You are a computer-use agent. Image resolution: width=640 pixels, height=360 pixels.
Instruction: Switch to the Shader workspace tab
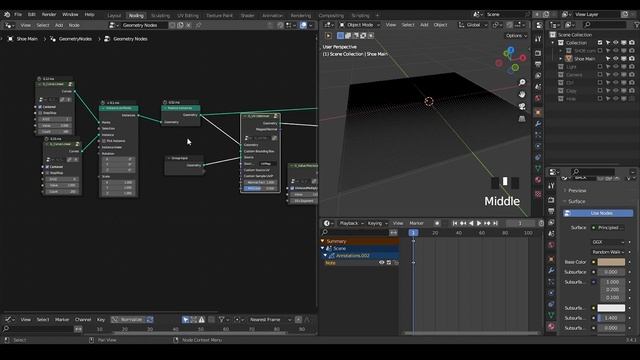247,16
